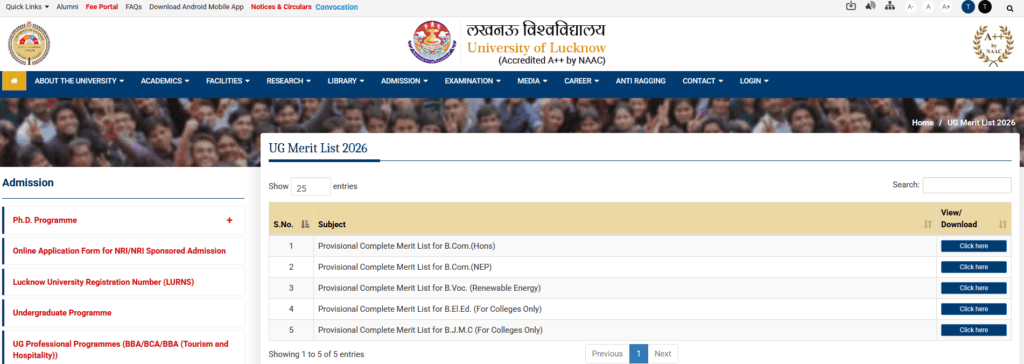Open Media dropdown menu

tap(532, 81)
